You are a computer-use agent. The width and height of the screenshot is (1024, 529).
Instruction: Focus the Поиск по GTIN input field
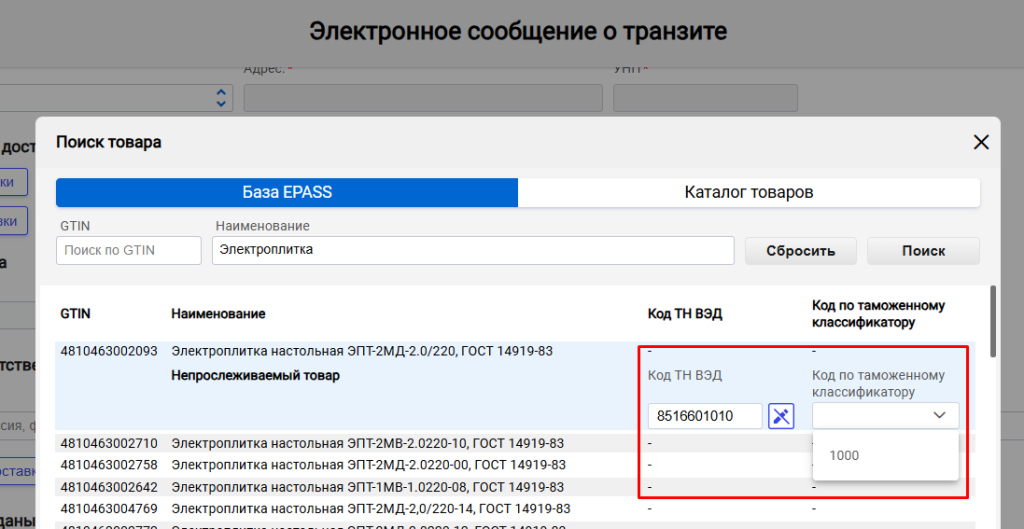pyautogui.click(x=128, y=250)
